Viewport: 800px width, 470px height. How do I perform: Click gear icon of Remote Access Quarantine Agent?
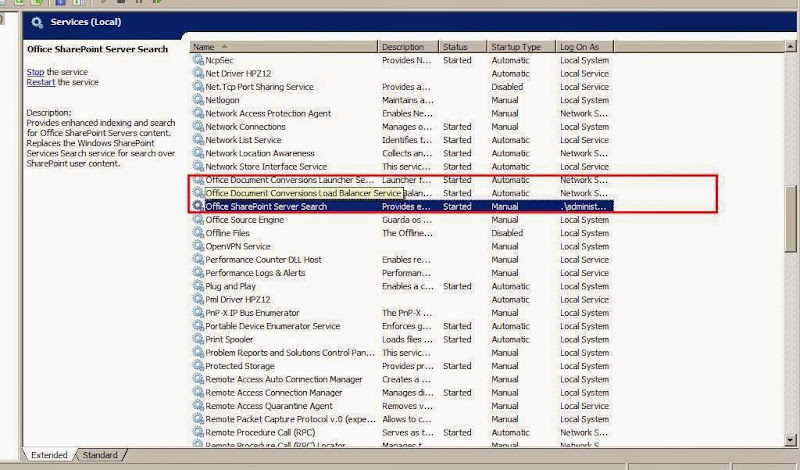pos(197,405)
